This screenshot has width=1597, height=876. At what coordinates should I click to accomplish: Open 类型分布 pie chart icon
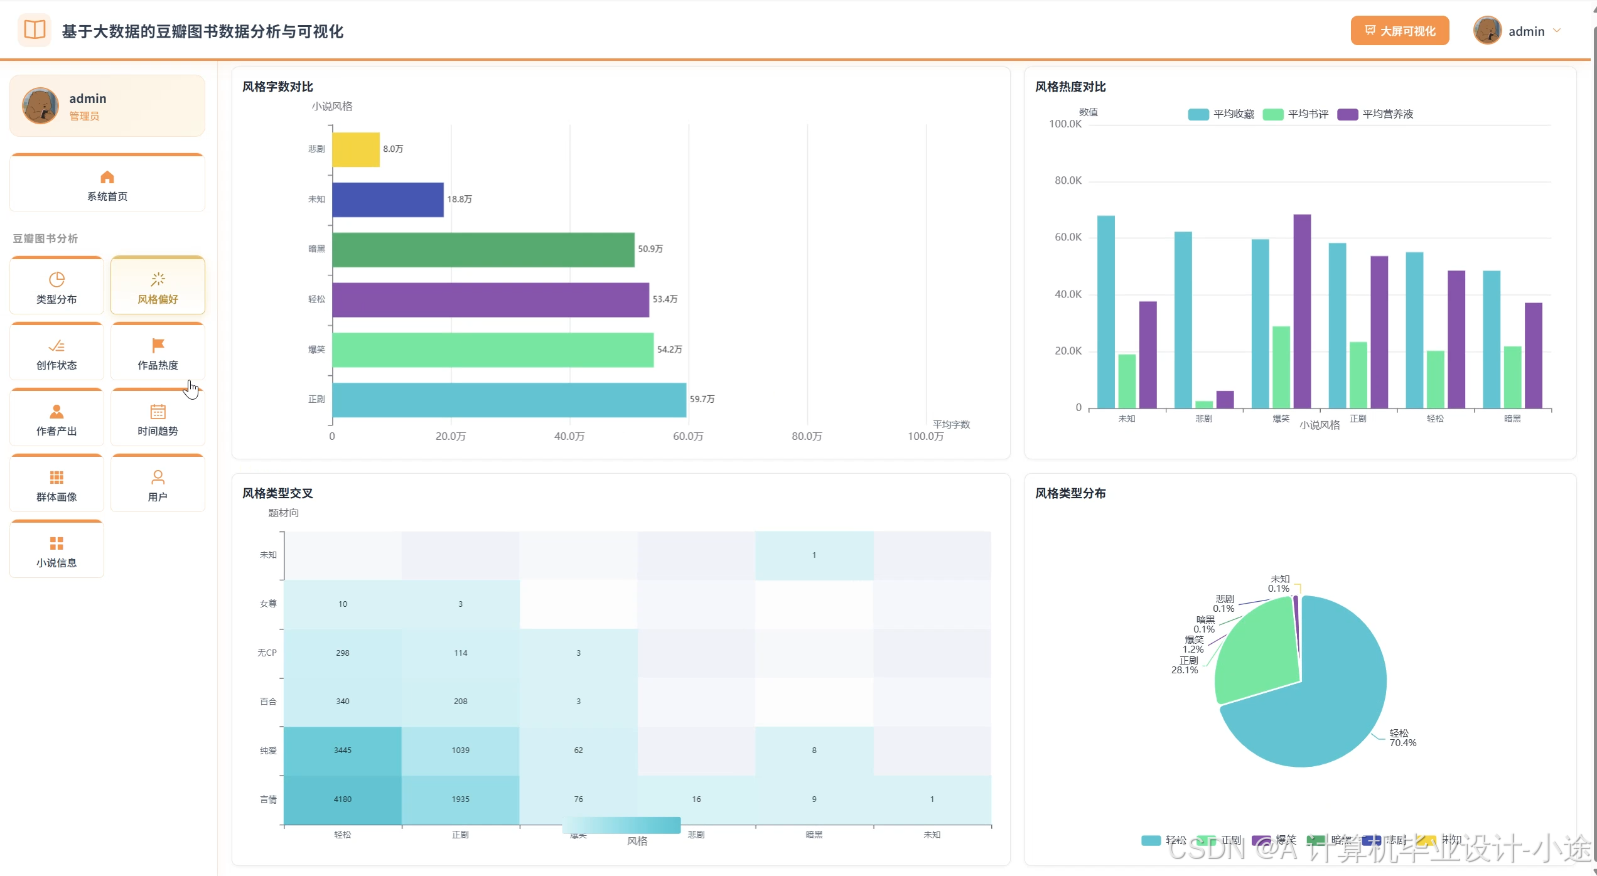pyautogui.click(x=57, y=280)
